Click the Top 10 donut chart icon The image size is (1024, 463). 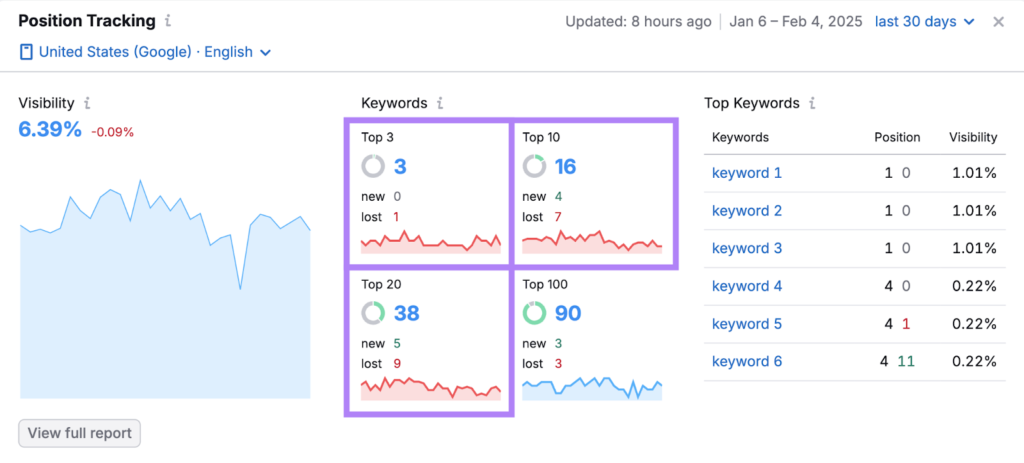pos(534,166)
